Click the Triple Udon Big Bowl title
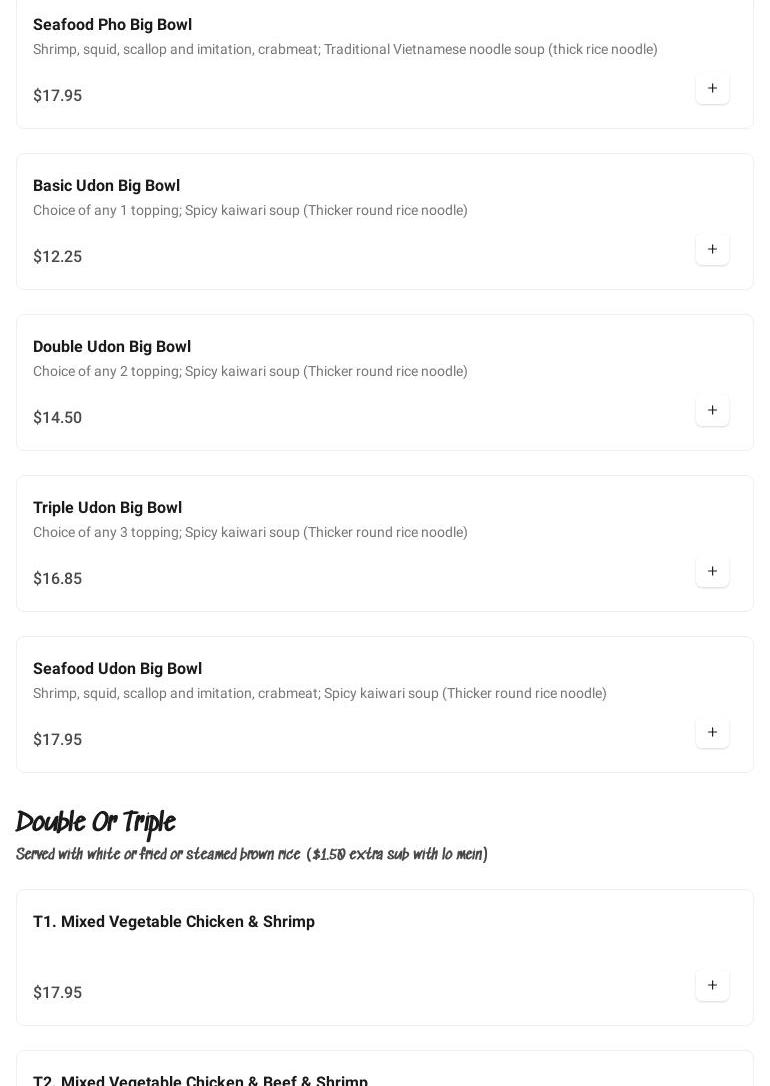 coord(107,508)
